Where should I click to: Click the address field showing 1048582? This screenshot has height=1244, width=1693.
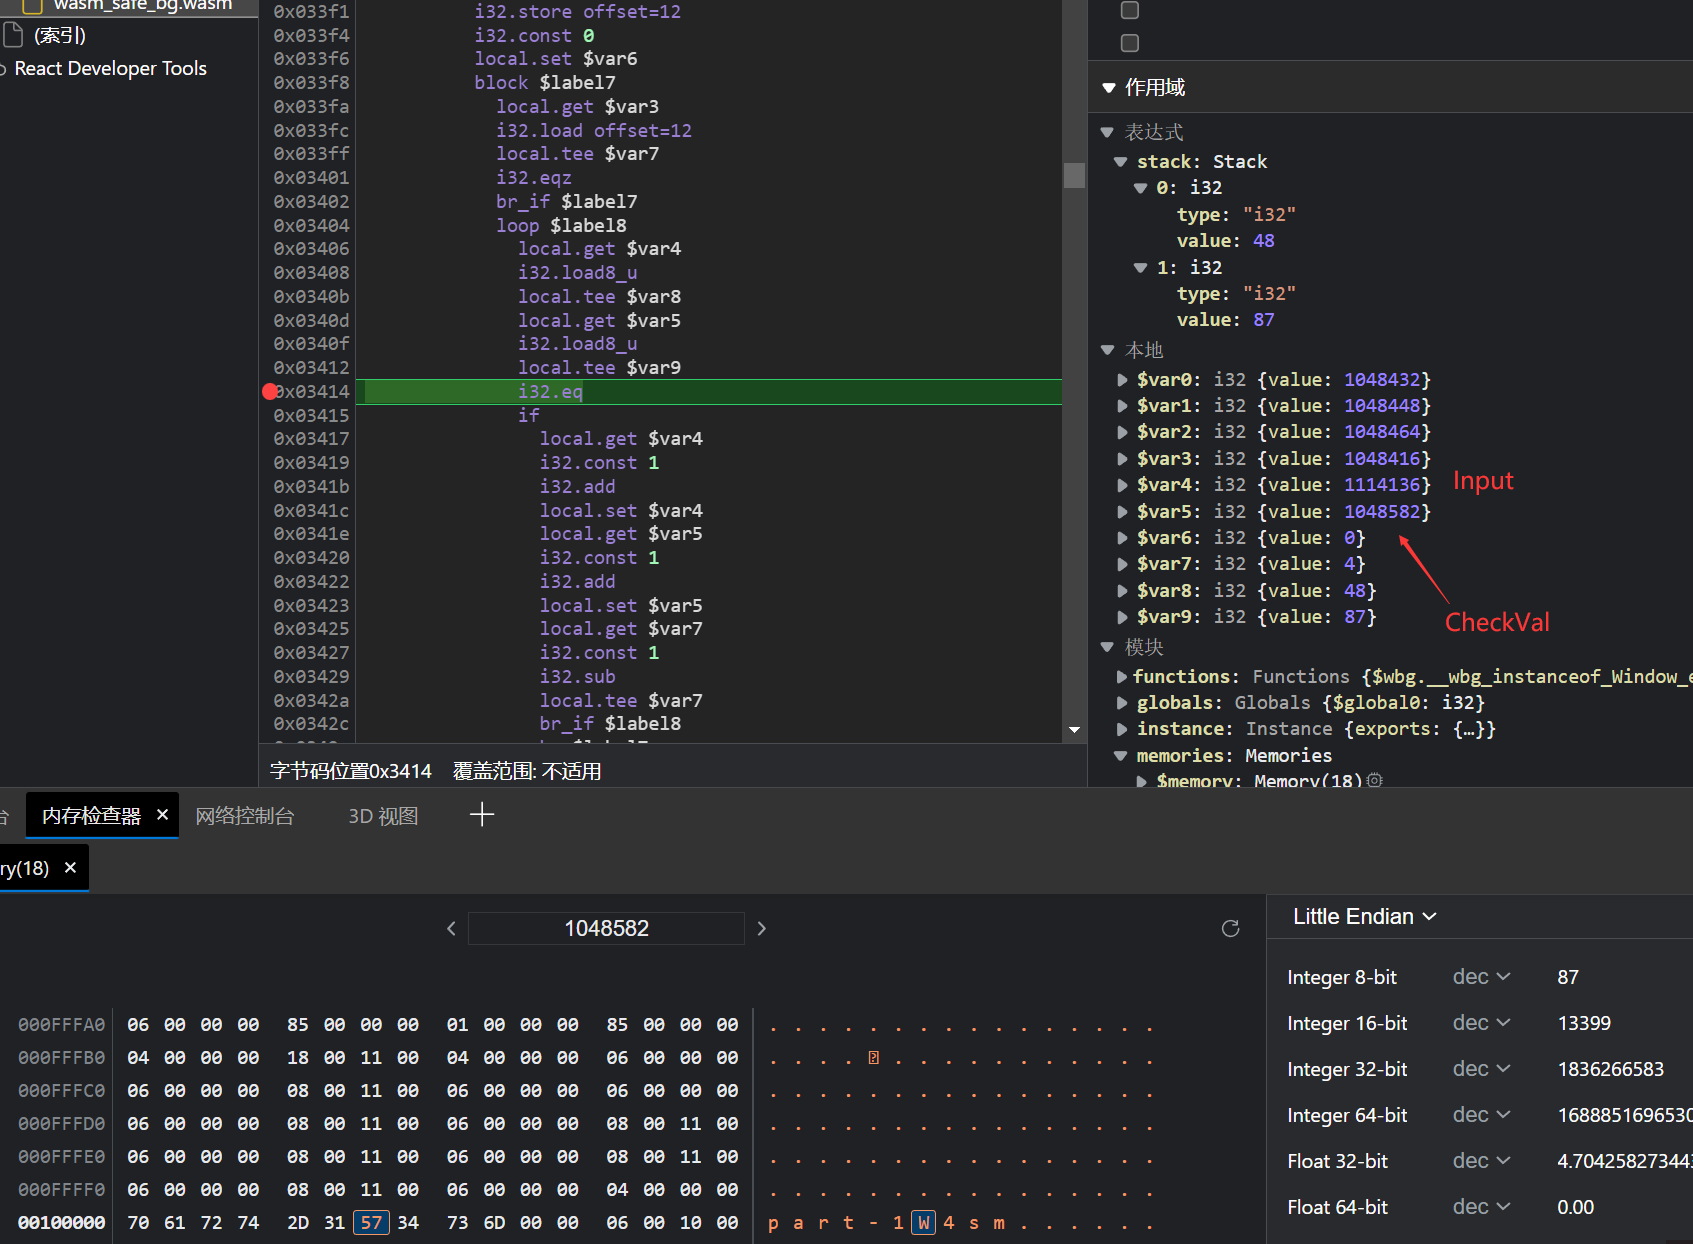(606, 928)
